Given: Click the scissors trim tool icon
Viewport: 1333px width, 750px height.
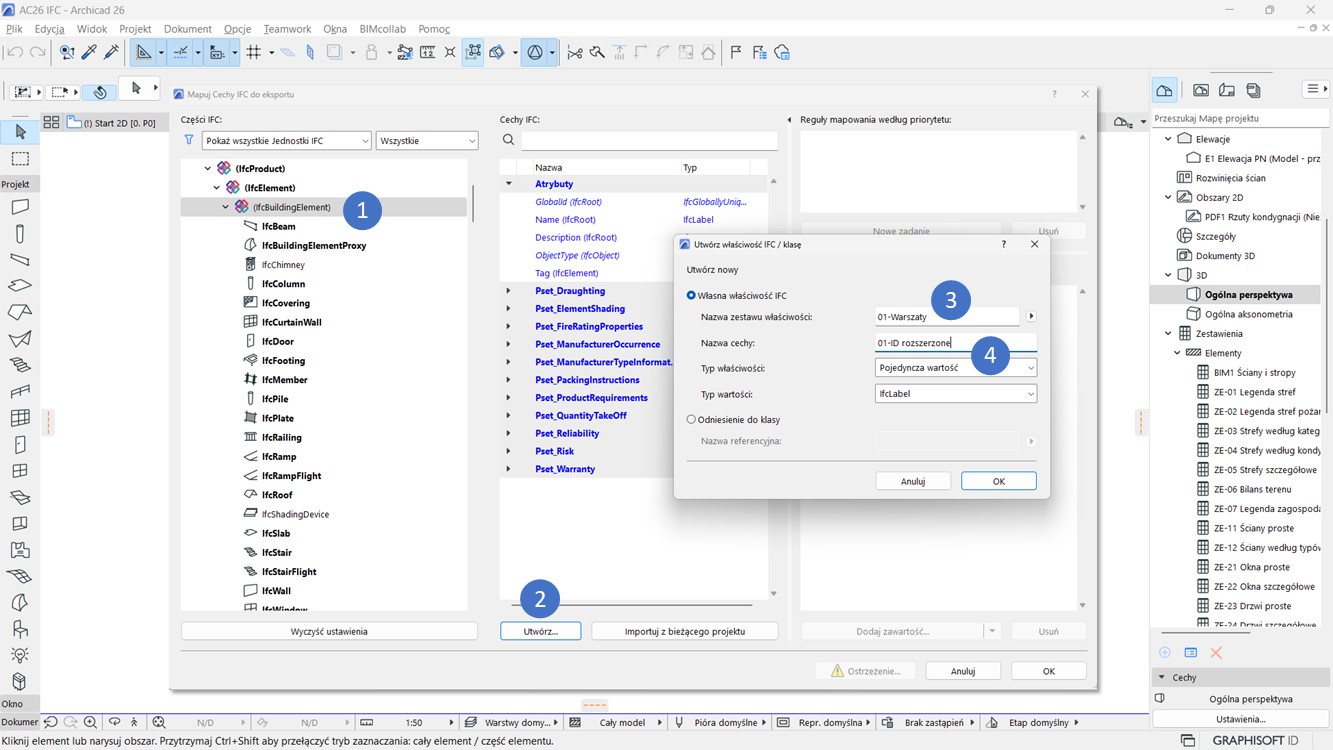Looking at the screenshot, I should (575, 53).
